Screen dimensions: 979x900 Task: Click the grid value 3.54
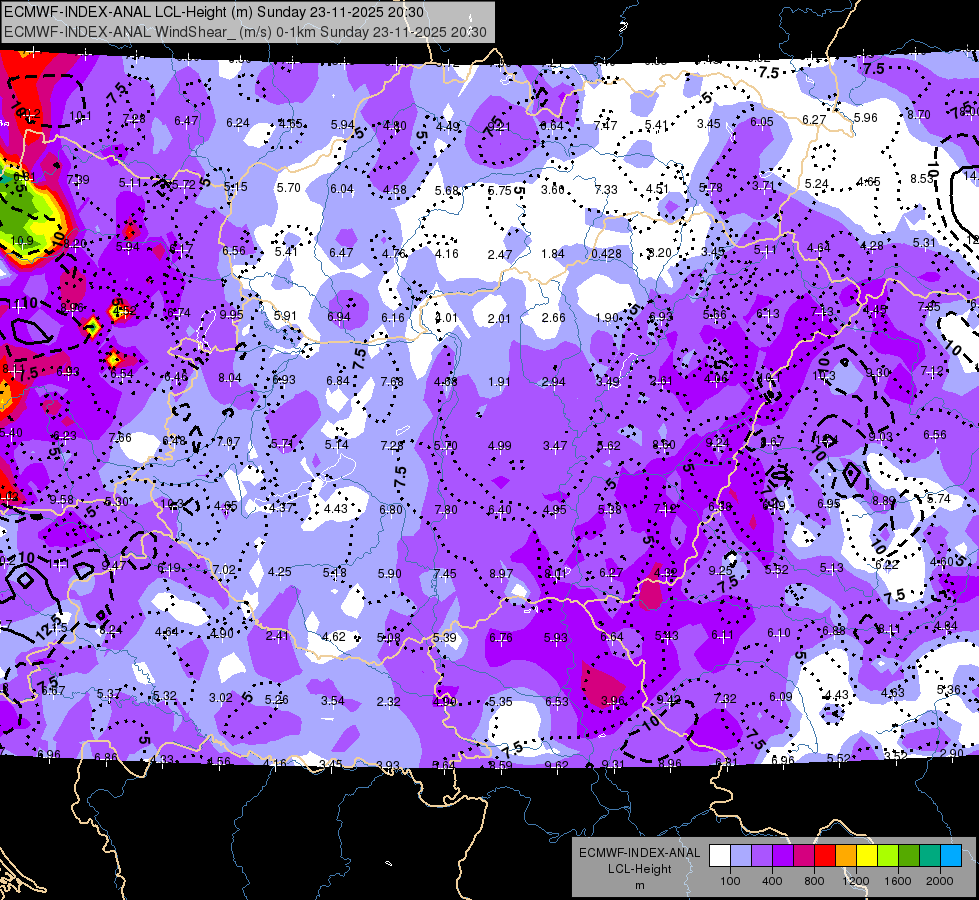[333, 701]
